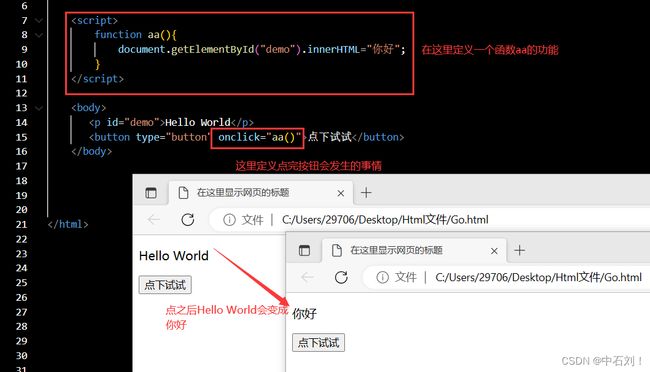The image size is (650, 372).
Task: Click the tab actions icon in the back browser window
Action: tap(151, 193)
